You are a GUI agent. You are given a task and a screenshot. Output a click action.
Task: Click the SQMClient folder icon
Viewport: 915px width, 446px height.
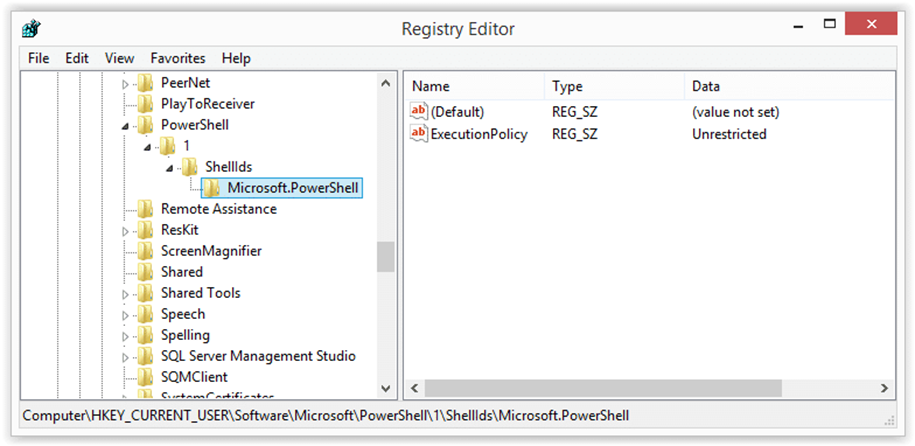[x=146, y=377]
